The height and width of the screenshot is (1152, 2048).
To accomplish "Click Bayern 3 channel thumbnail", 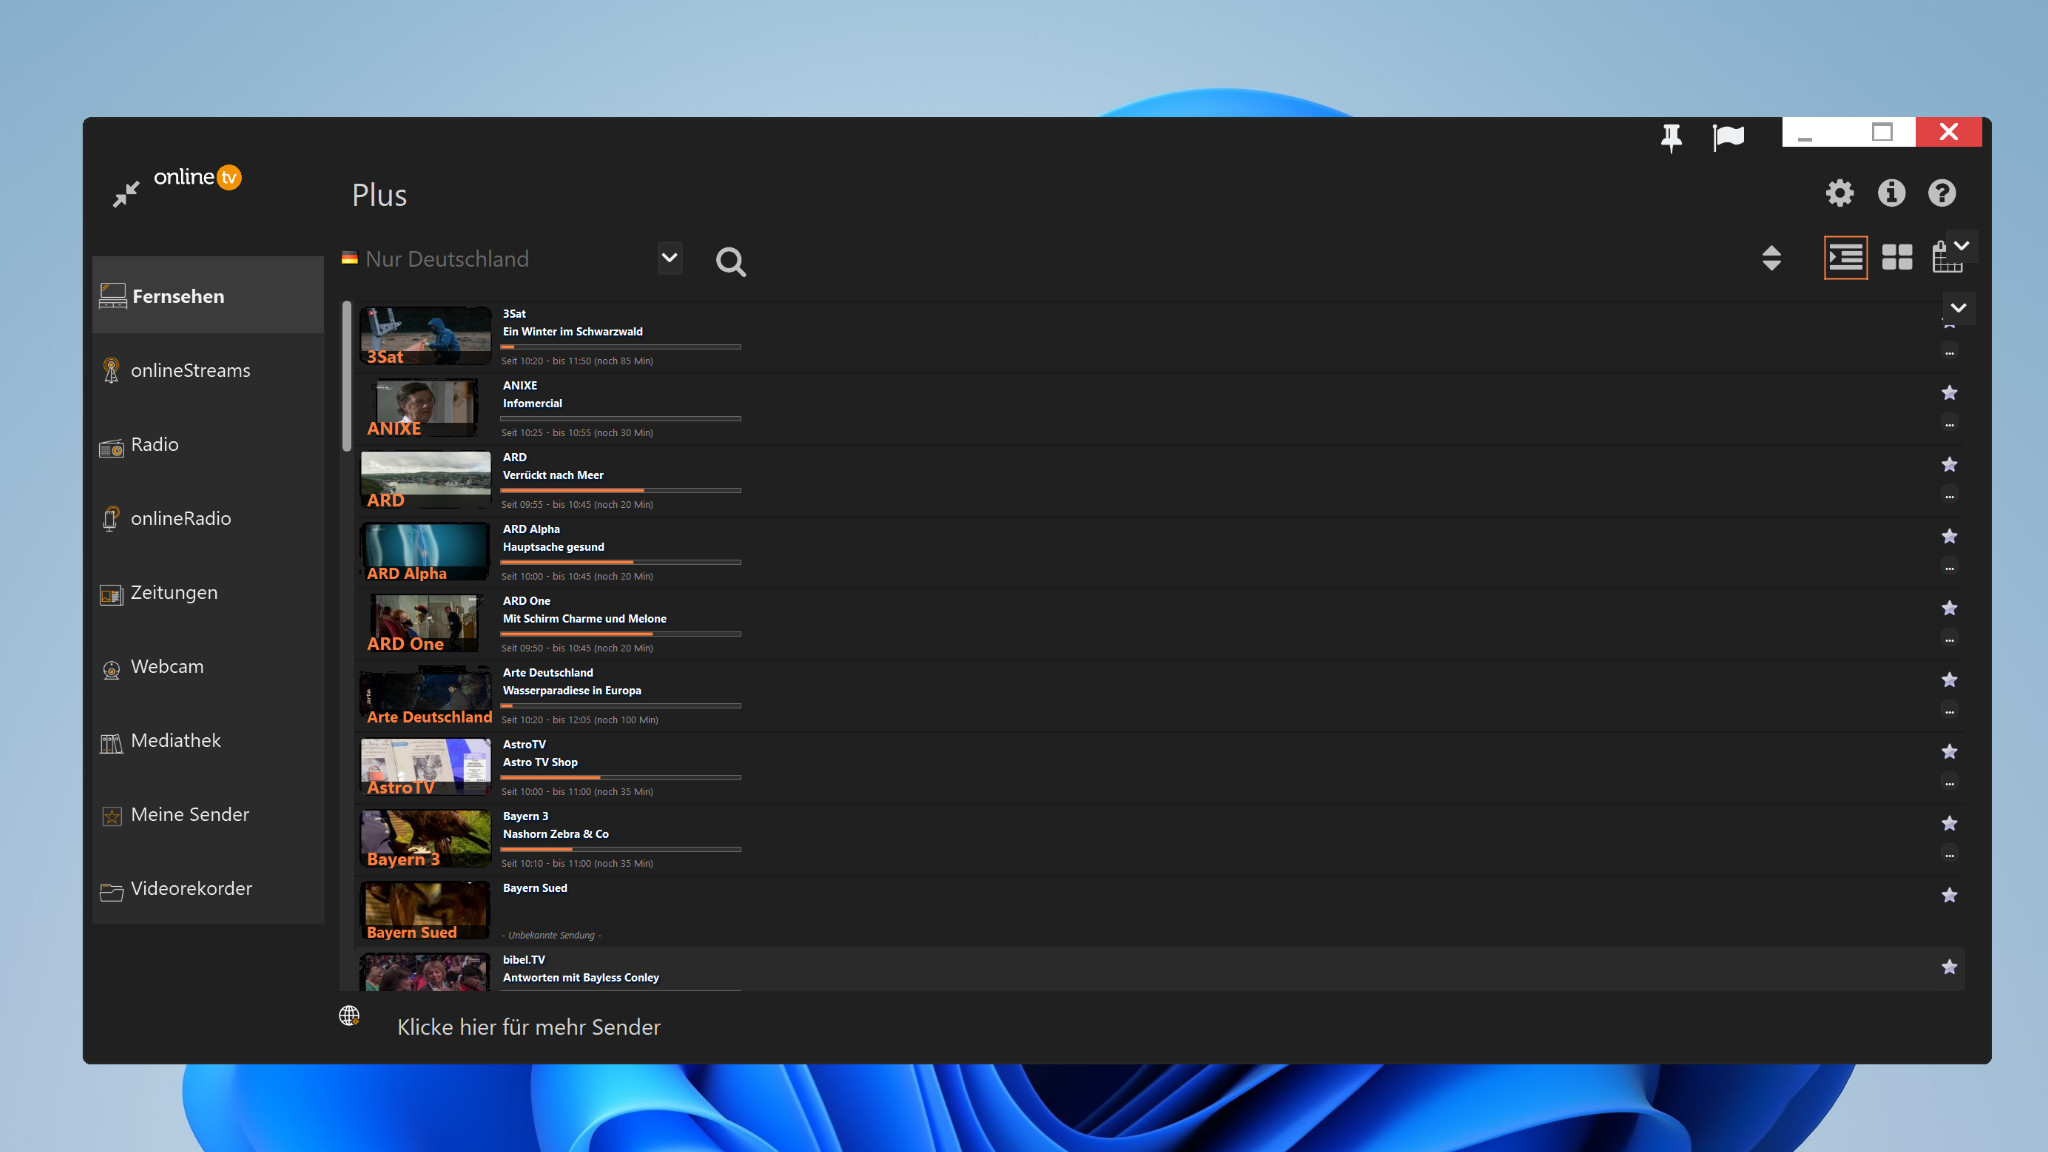I will 426,840.
